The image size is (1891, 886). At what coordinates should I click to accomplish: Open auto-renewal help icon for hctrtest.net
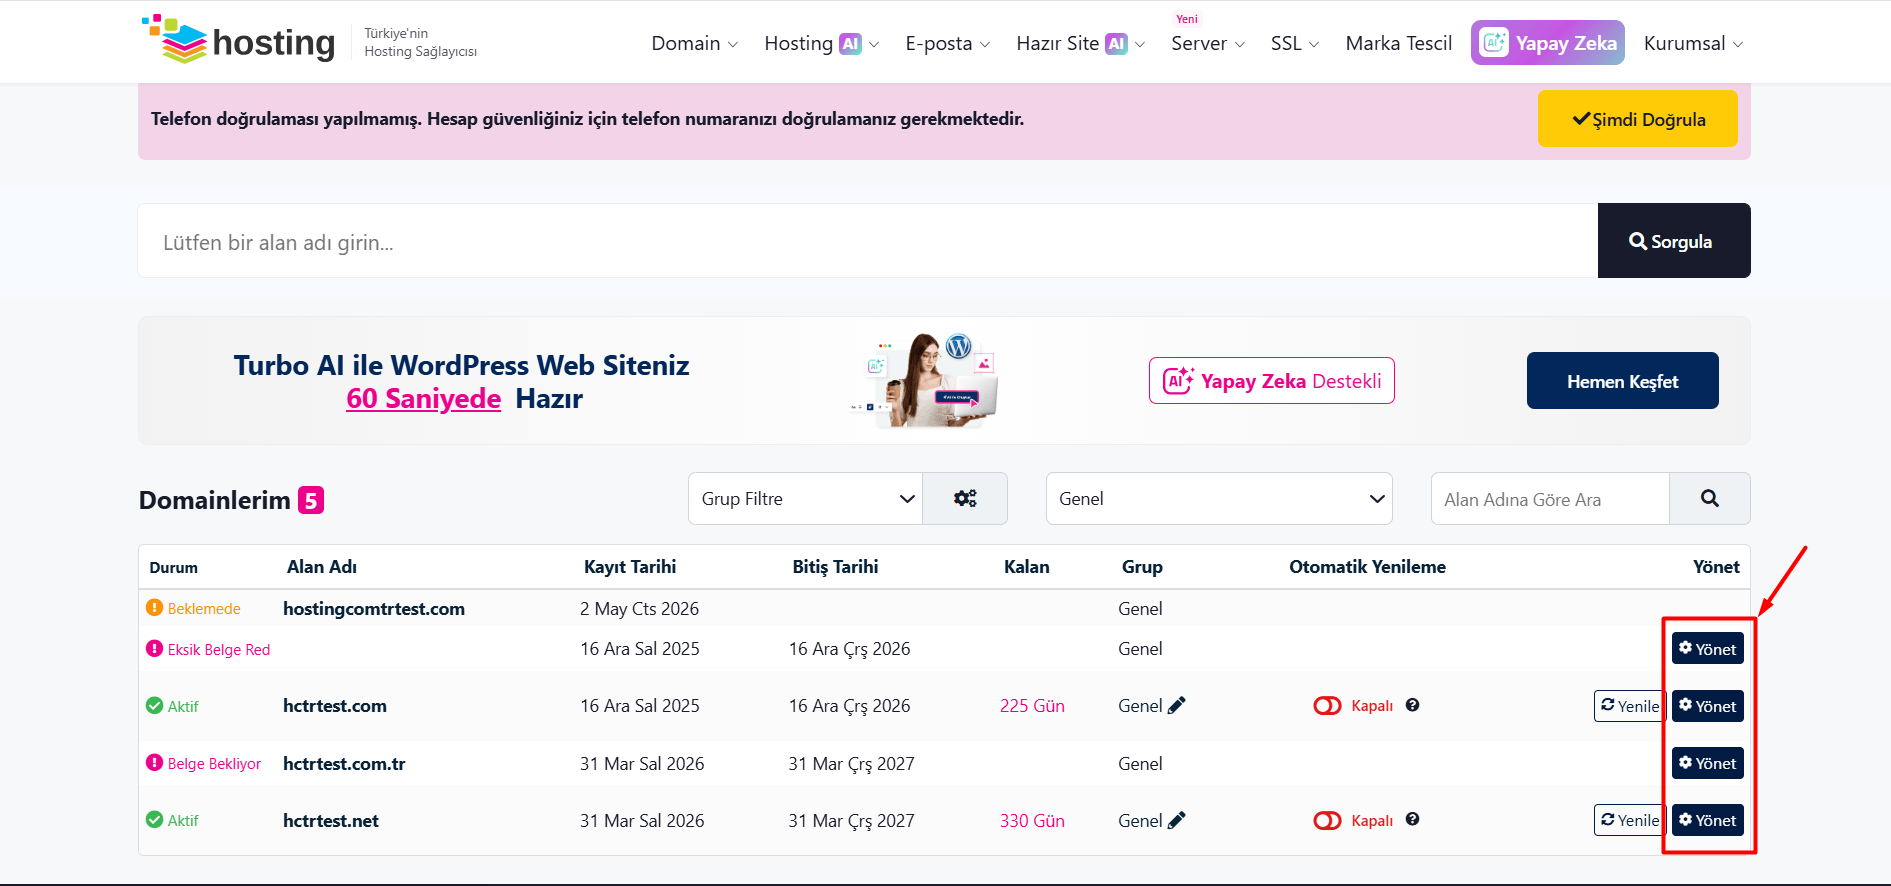coord(1412,819)
